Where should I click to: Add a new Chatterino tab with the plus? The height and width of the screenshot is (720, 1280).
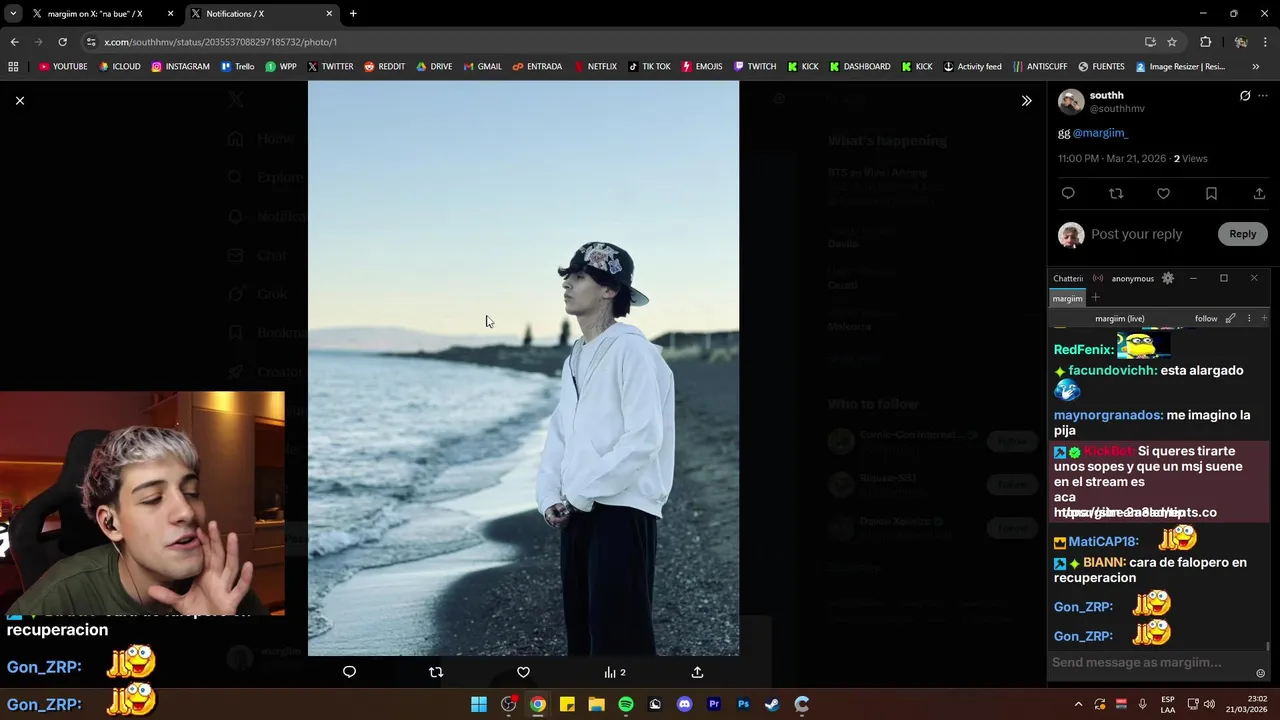[1095, 298]
